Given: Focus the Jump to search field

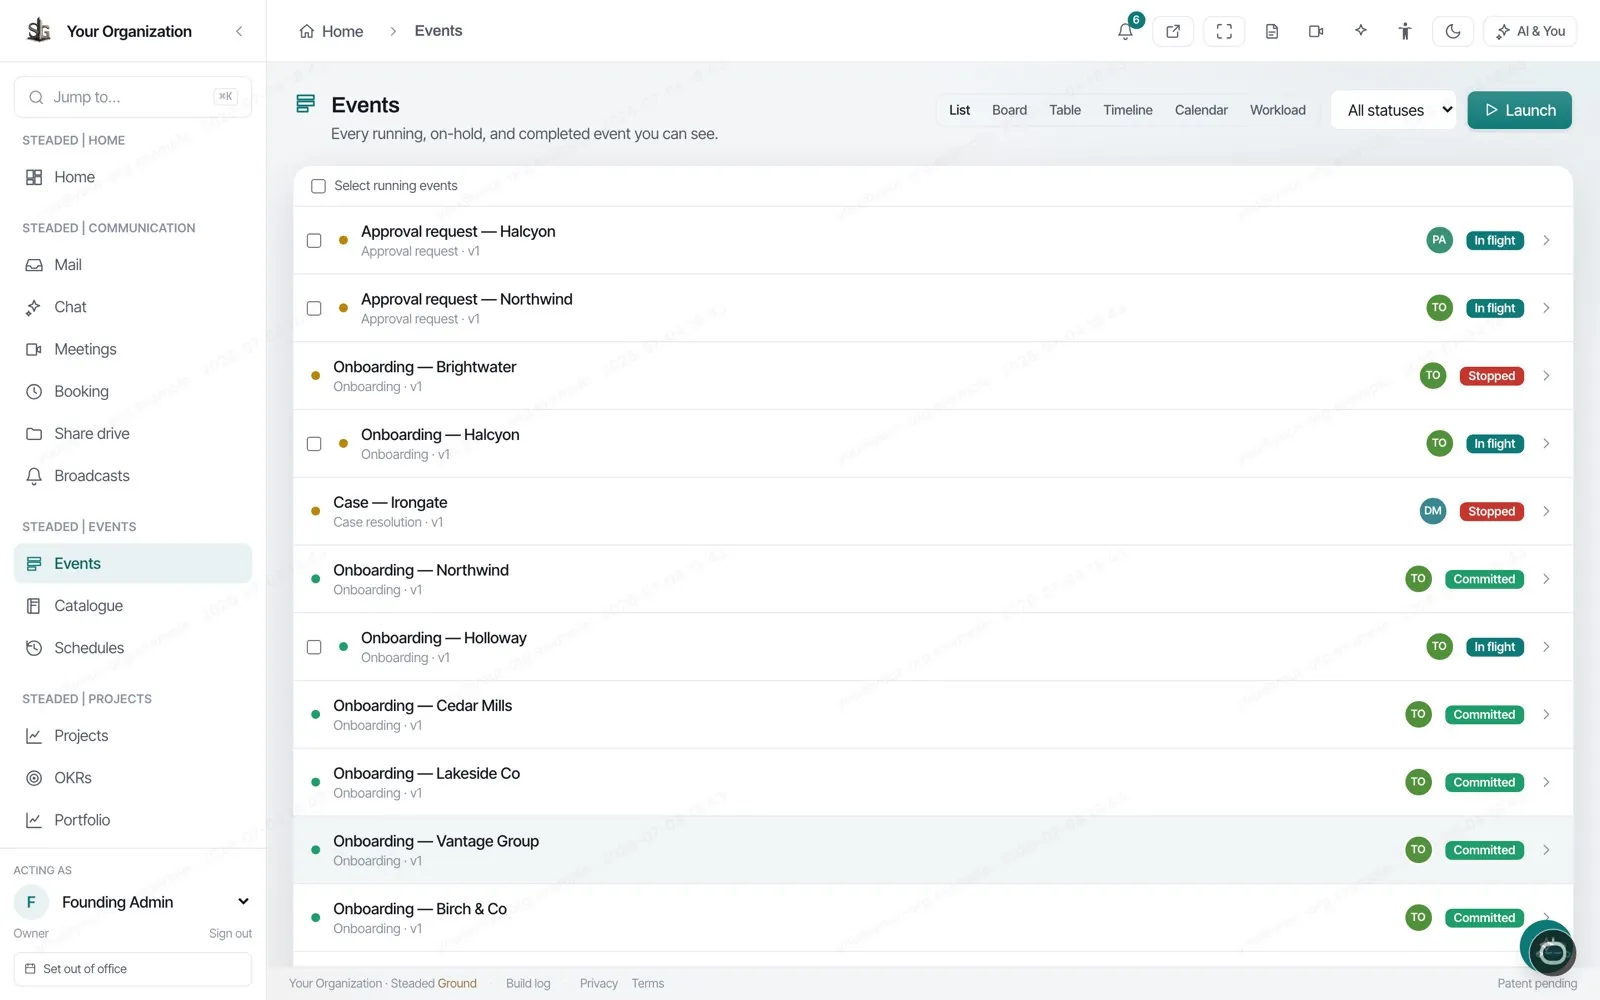Looking at the screenshot, I should point(133,97).
